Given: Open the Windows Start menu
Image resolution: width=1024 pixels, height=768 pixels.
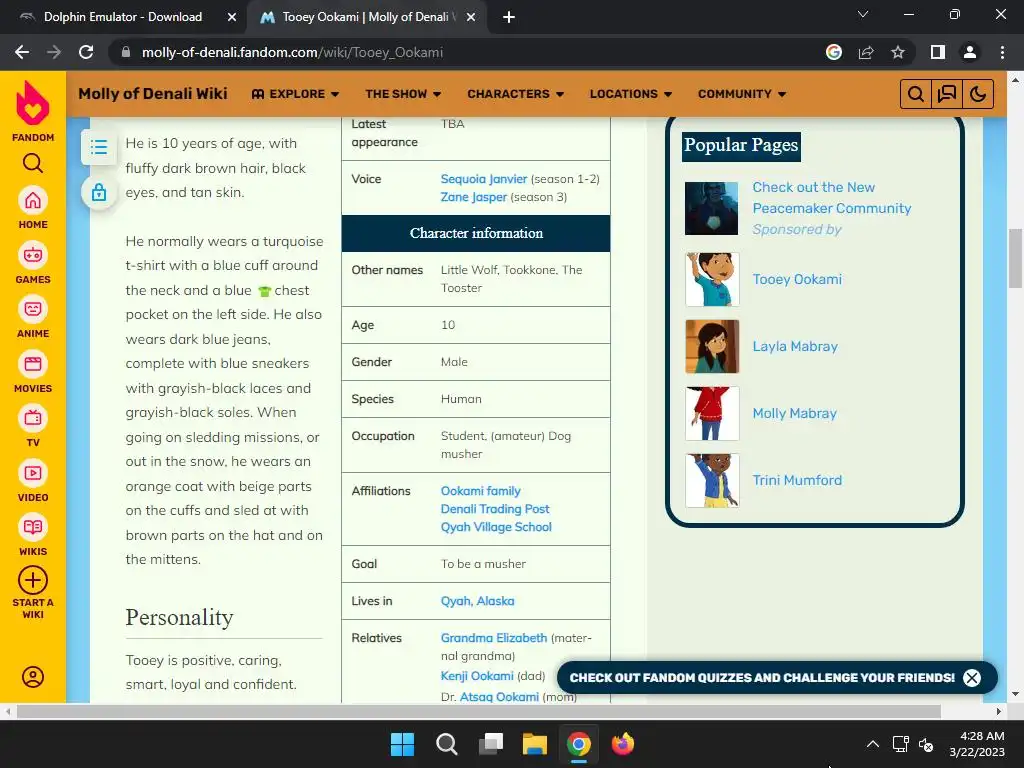Looking at the screenshot, I should [402, 744].
